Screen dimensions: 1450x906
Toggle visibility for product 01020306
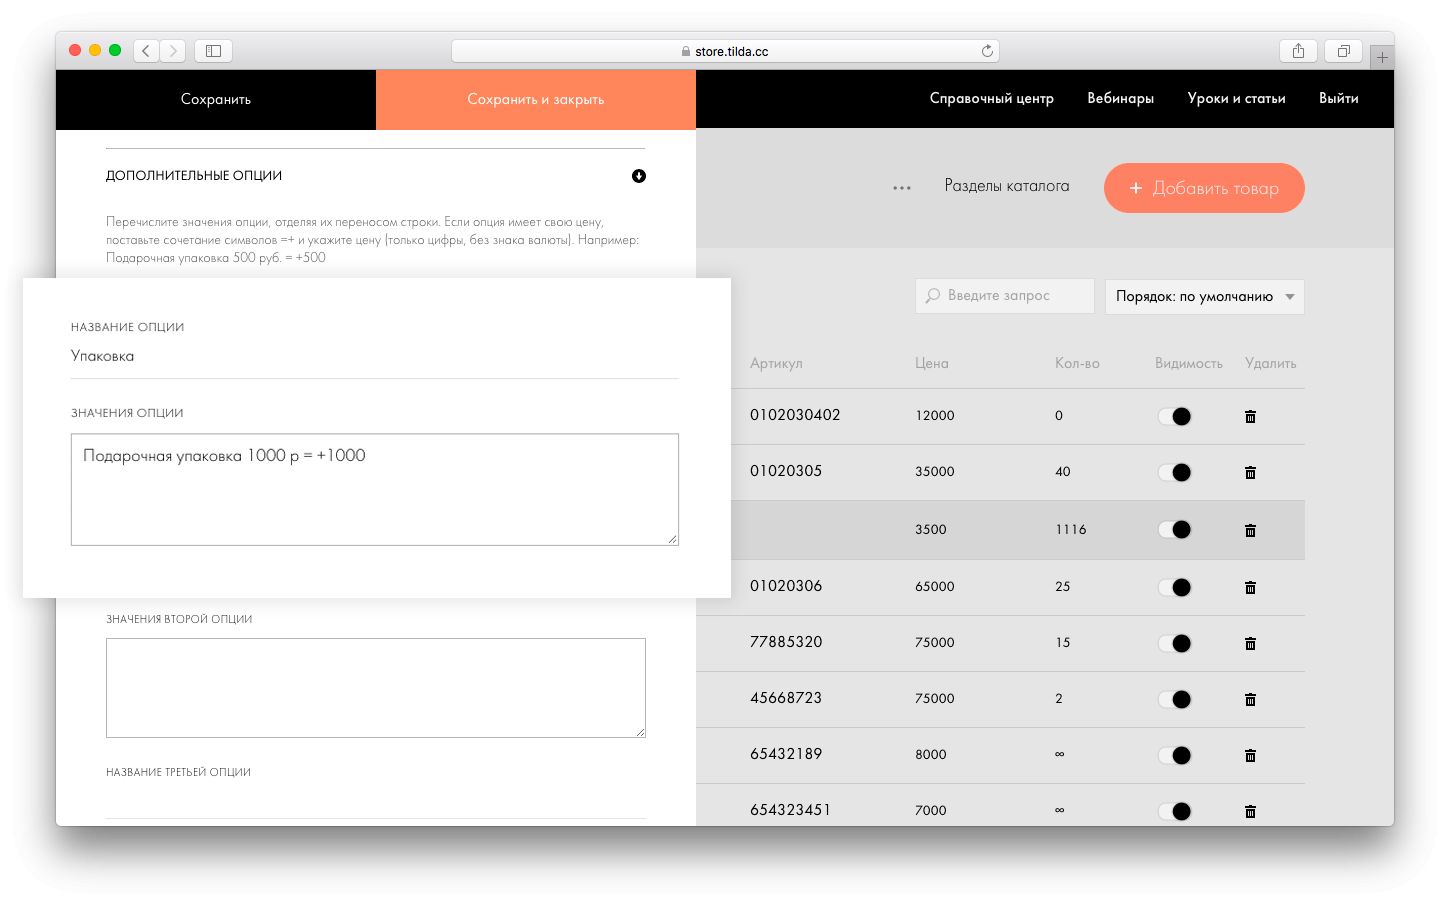coord(1175,587)
